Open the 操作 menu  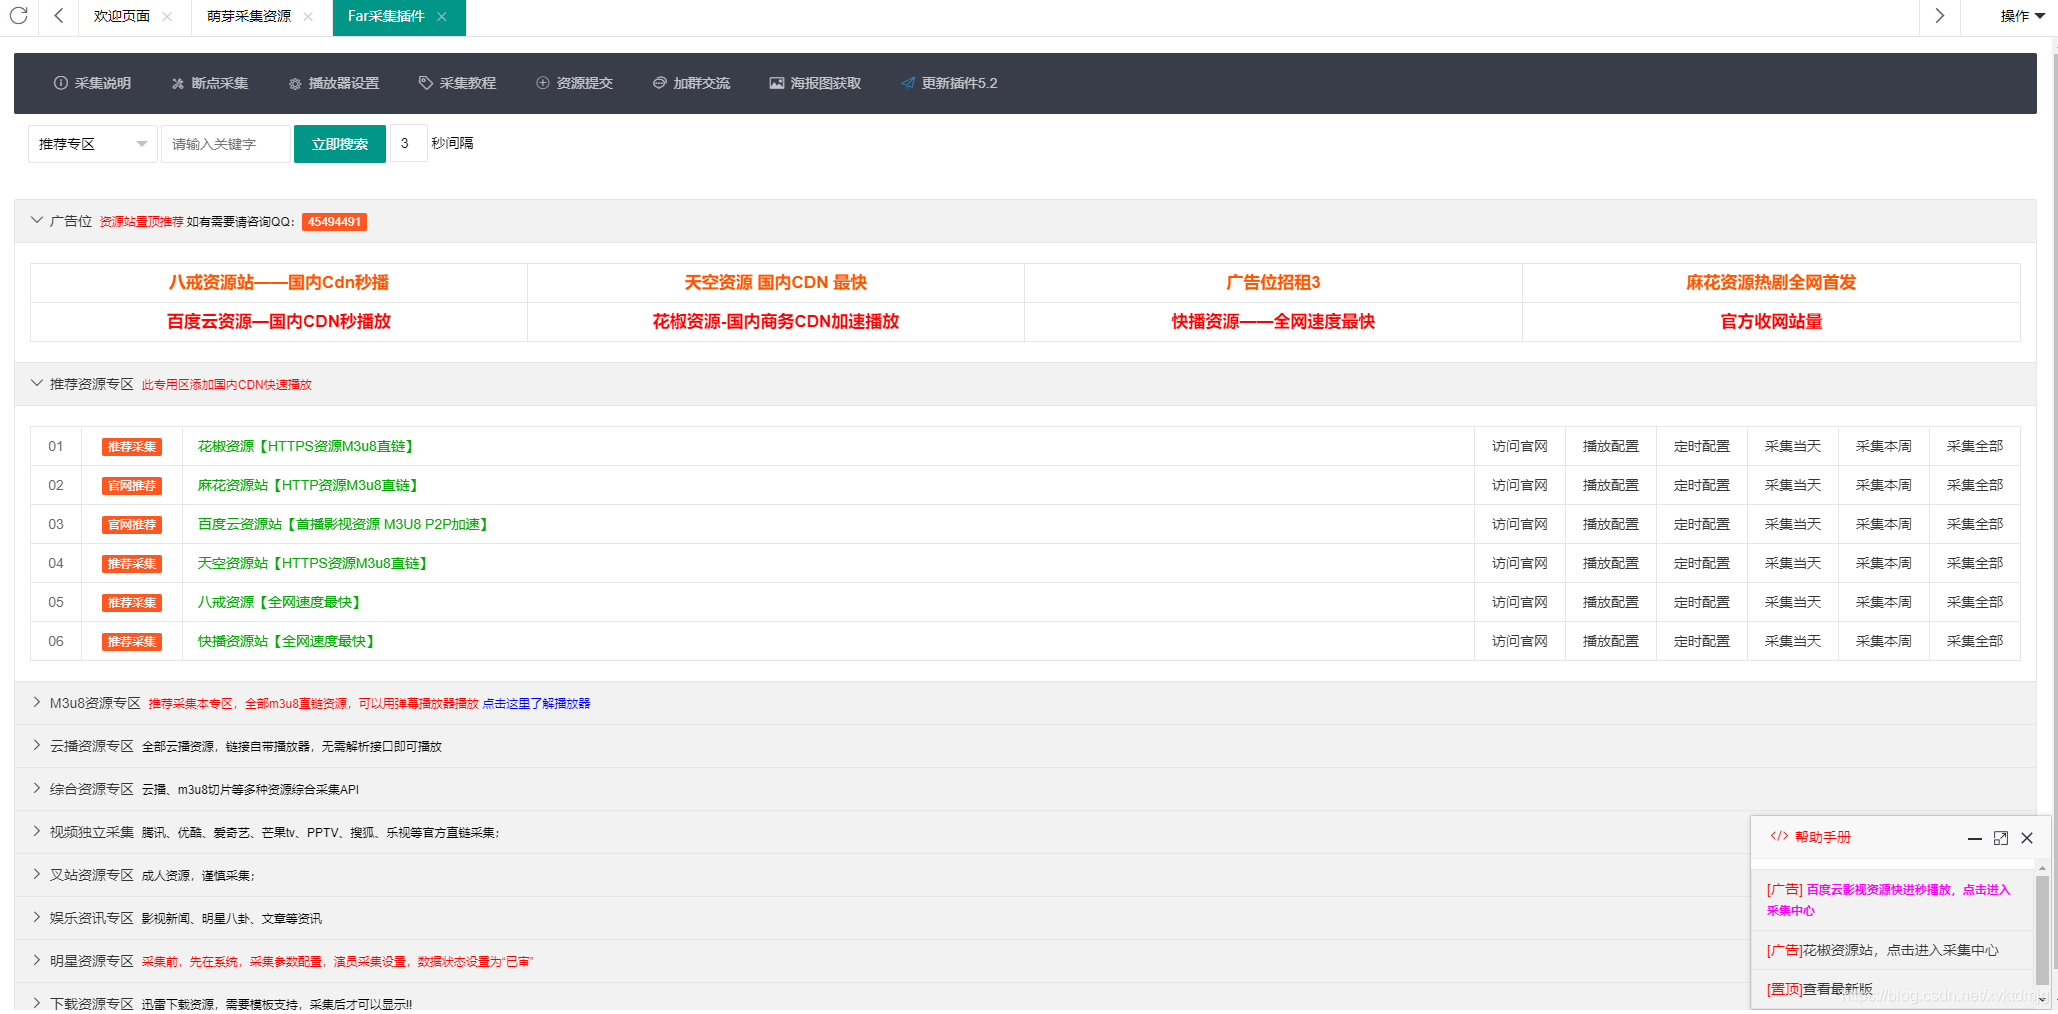click(2022, 16)
